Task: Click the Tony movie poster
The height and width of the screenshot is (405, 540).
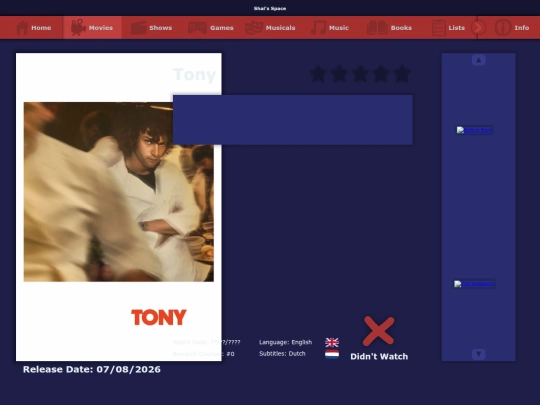Action: (118, 207)
